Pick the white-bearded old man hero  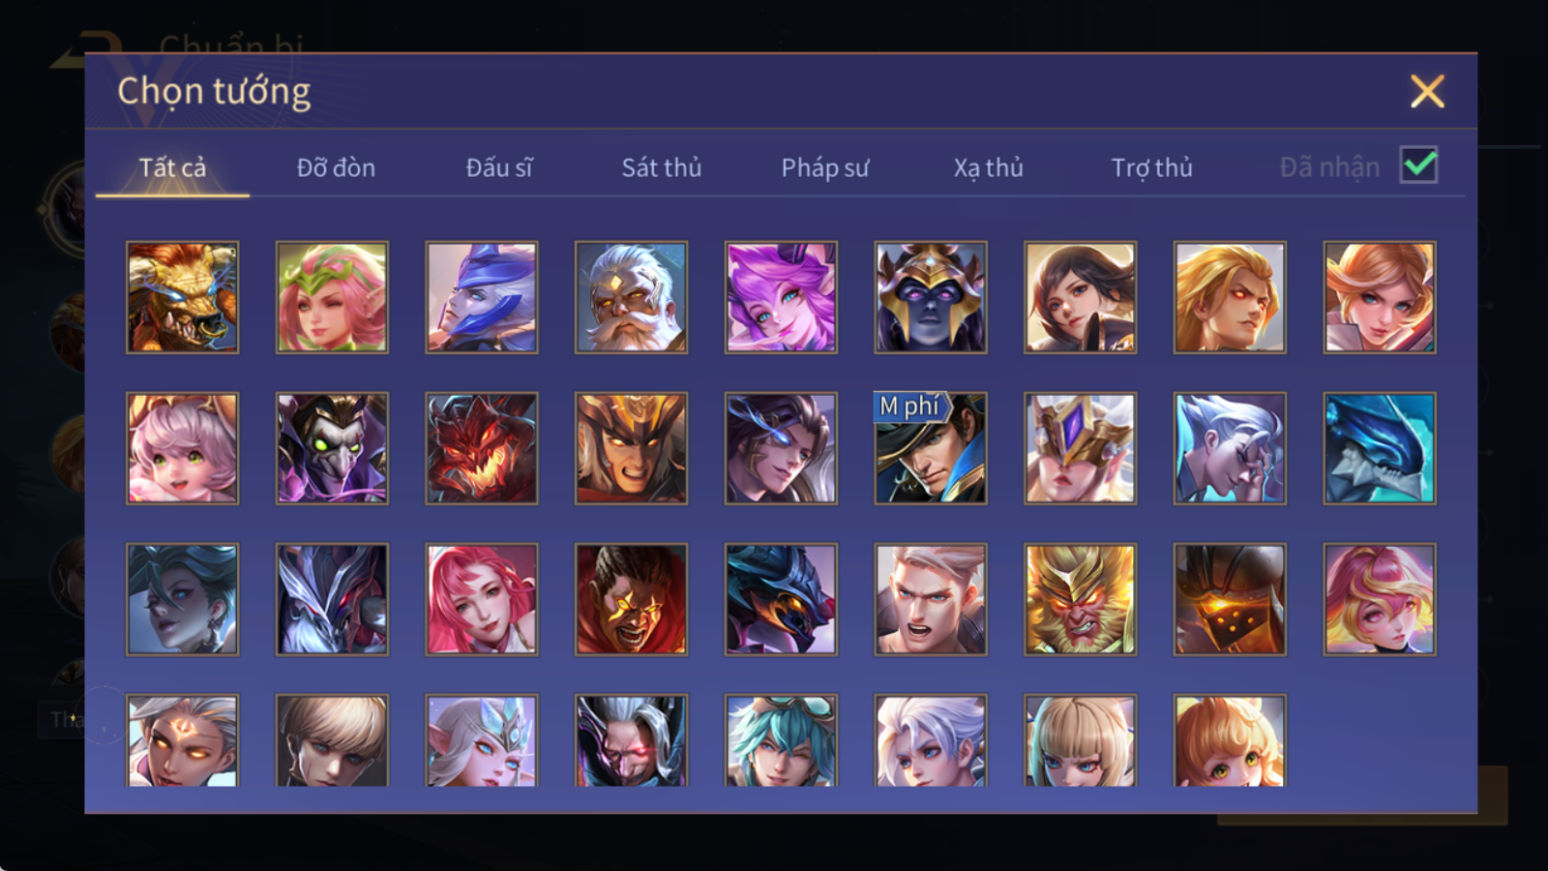631,297
